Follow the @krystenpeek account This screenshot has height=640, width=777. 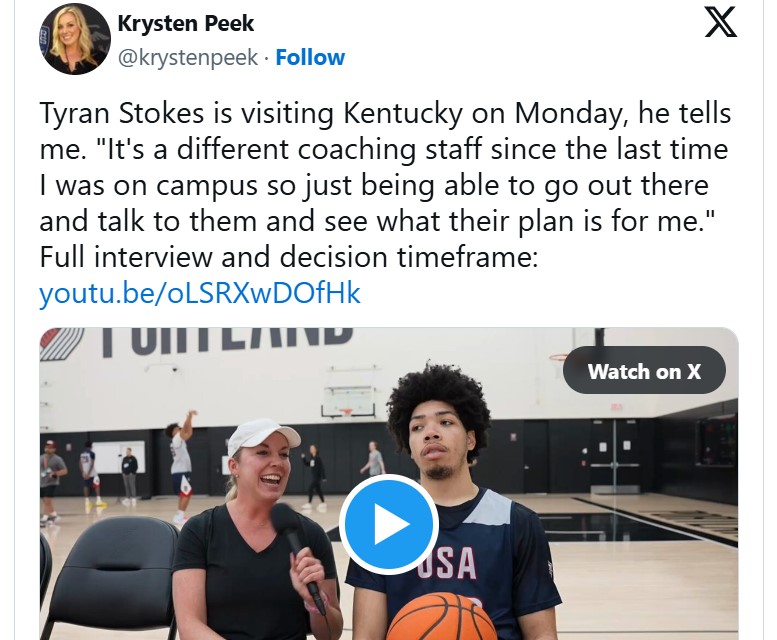click(x=310, y=57)
